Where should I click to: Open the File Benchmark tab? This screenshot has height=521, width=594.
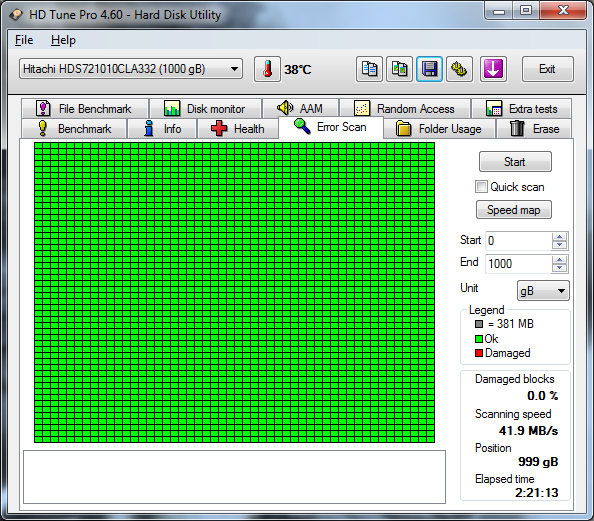(84, 109)
